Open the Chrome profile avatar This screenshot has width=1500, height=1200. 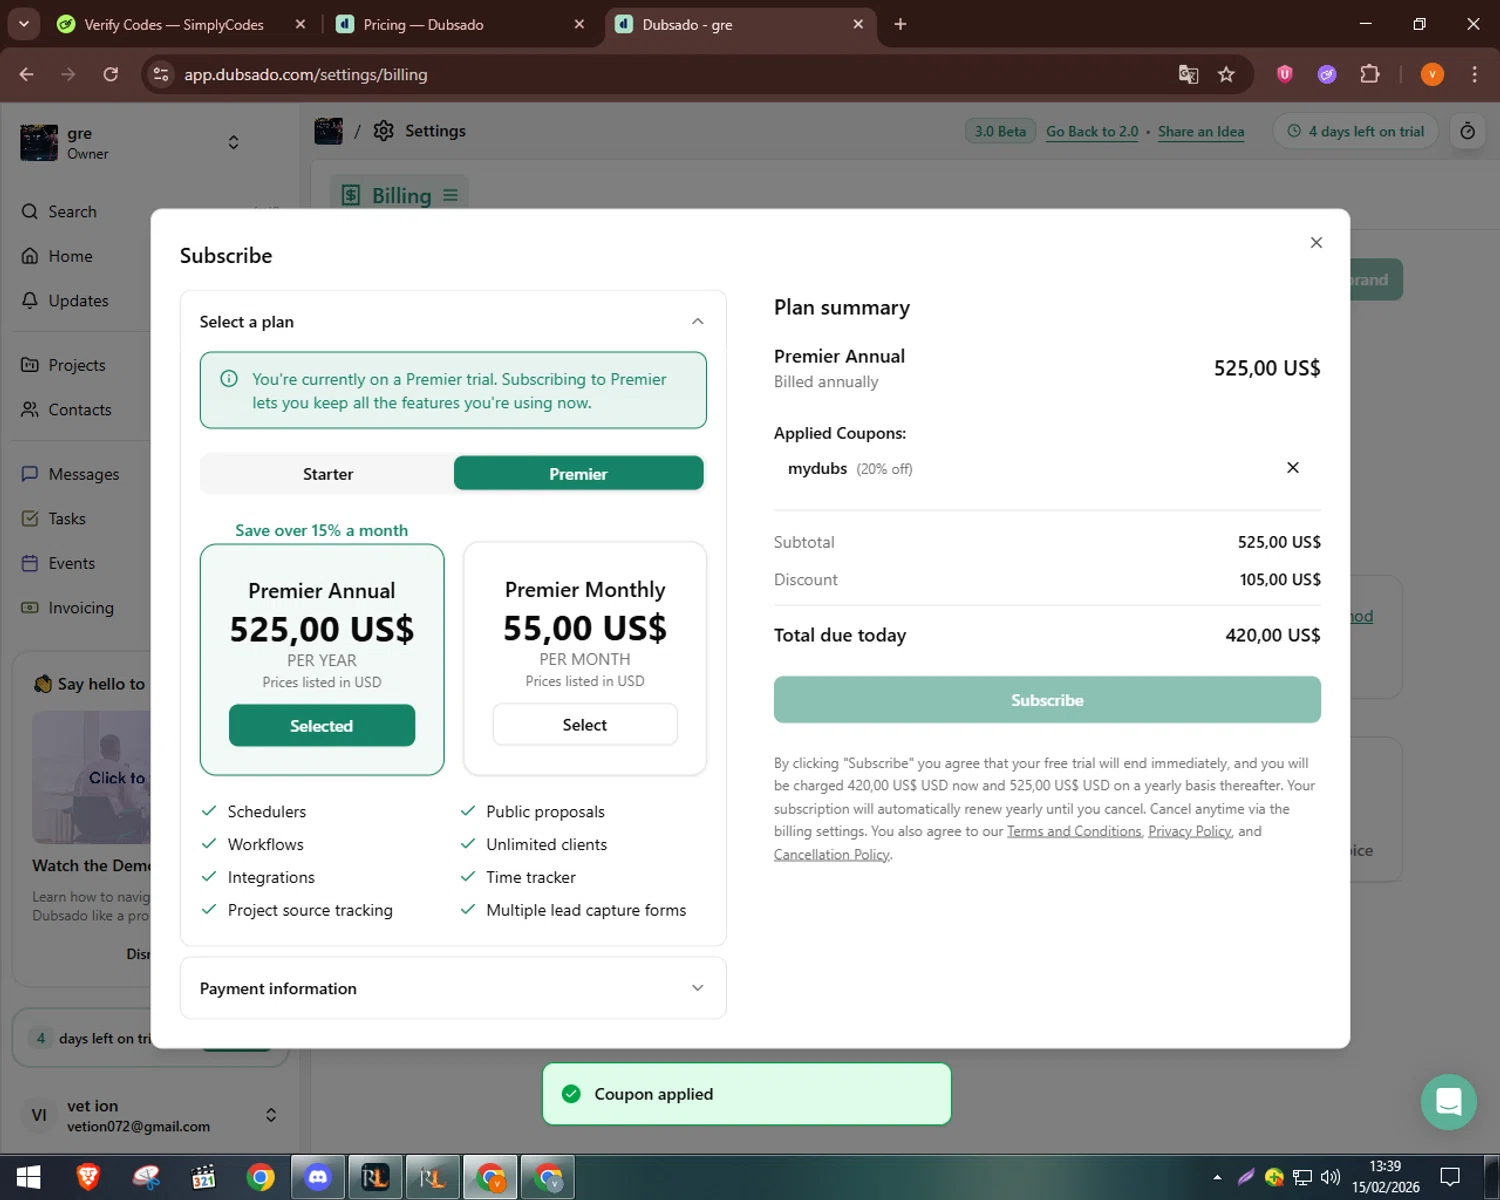tap(1432, 74)
